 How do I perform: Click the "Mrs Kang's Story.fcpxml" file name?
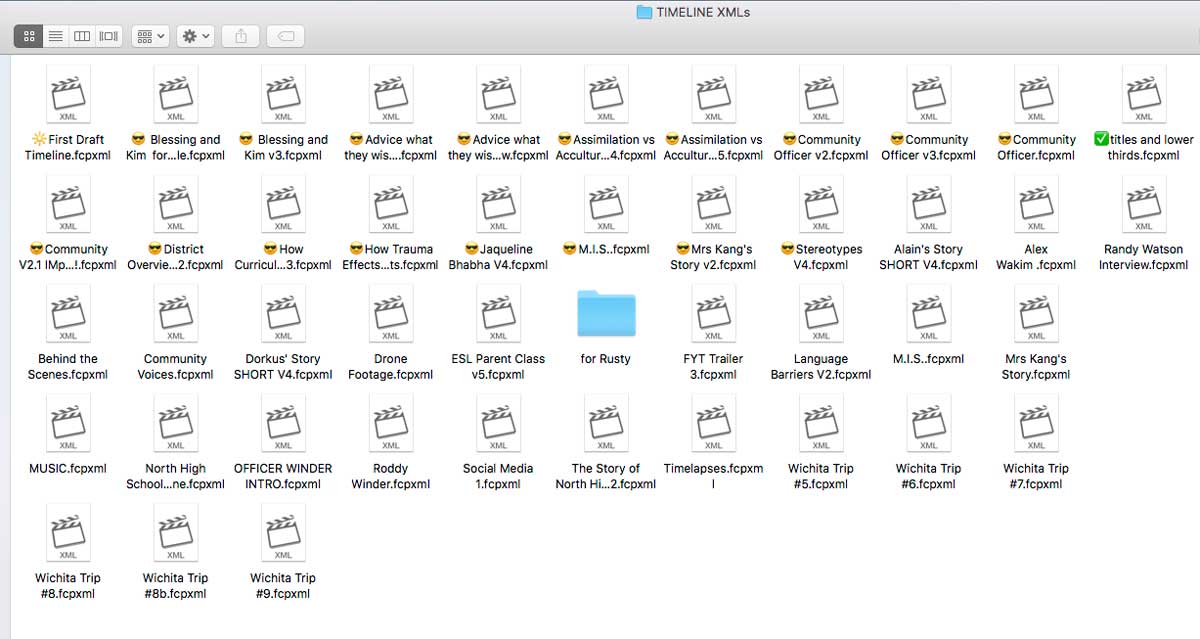pos(1036,367)
